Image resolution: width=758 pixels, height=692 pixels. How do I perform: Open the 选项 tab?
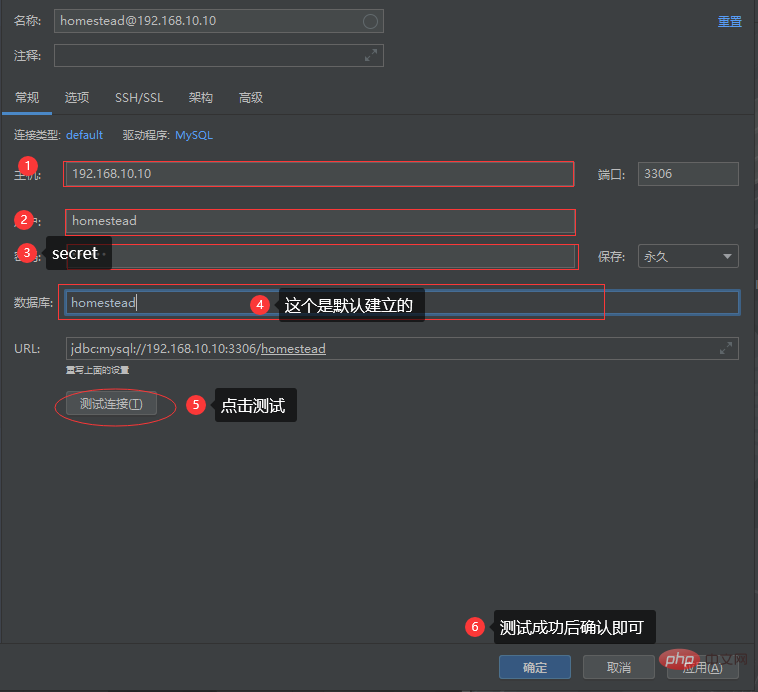(x=77, y=97)
